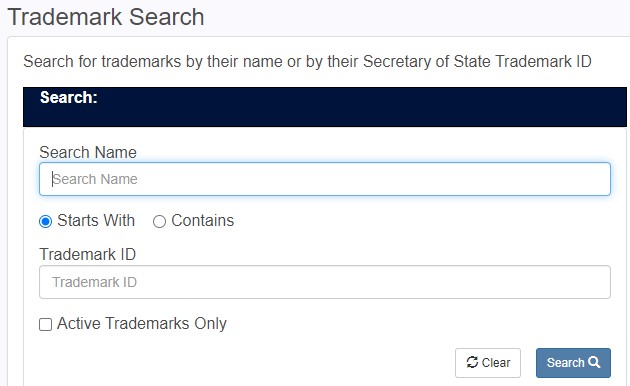Click the magnifying glass icon on Search button
630x386 pixels.
[x=594, y=362]
